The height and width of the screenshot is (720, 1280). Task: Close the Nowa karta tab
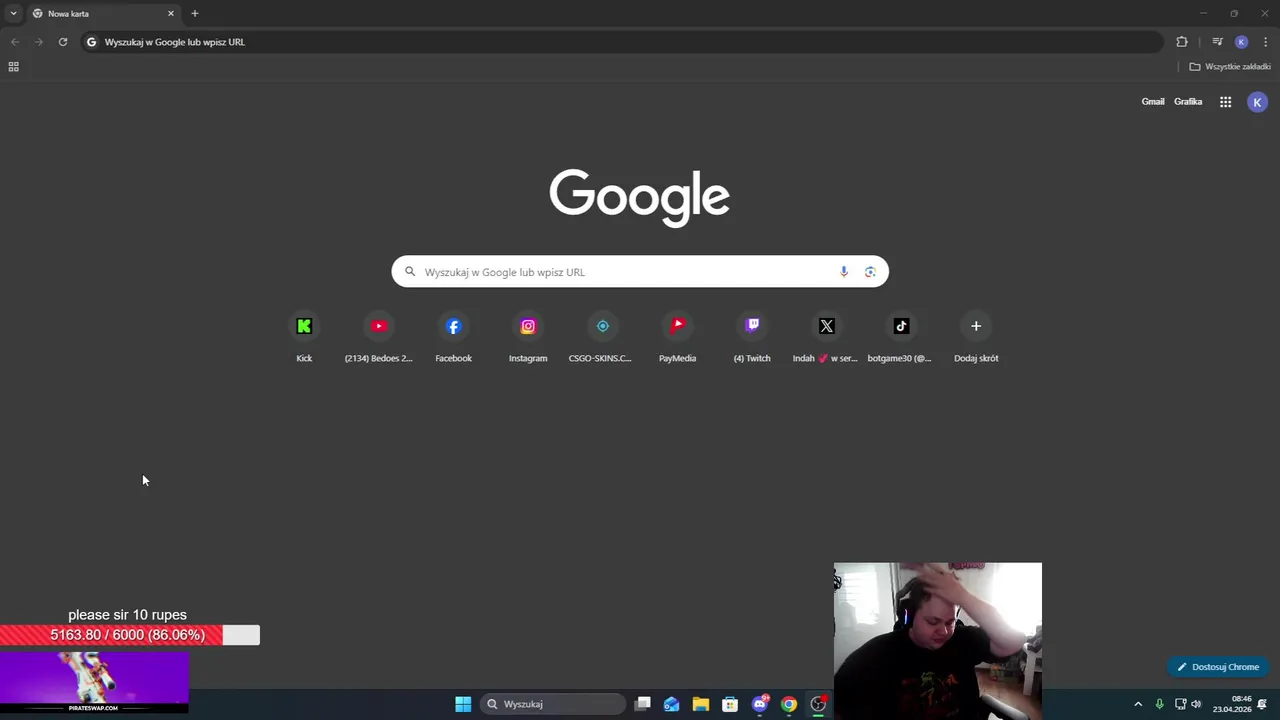tap(171, 14)
